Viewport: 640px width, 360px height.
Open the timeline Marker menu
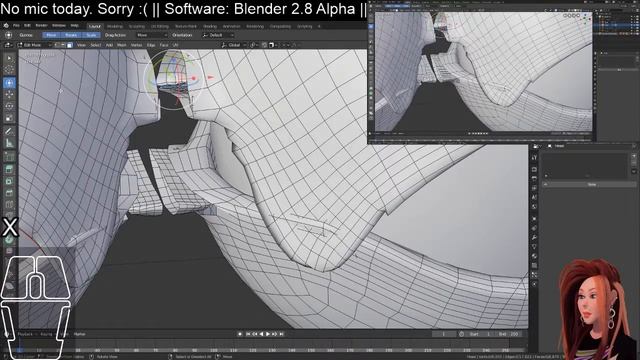(x=80, y=334)
